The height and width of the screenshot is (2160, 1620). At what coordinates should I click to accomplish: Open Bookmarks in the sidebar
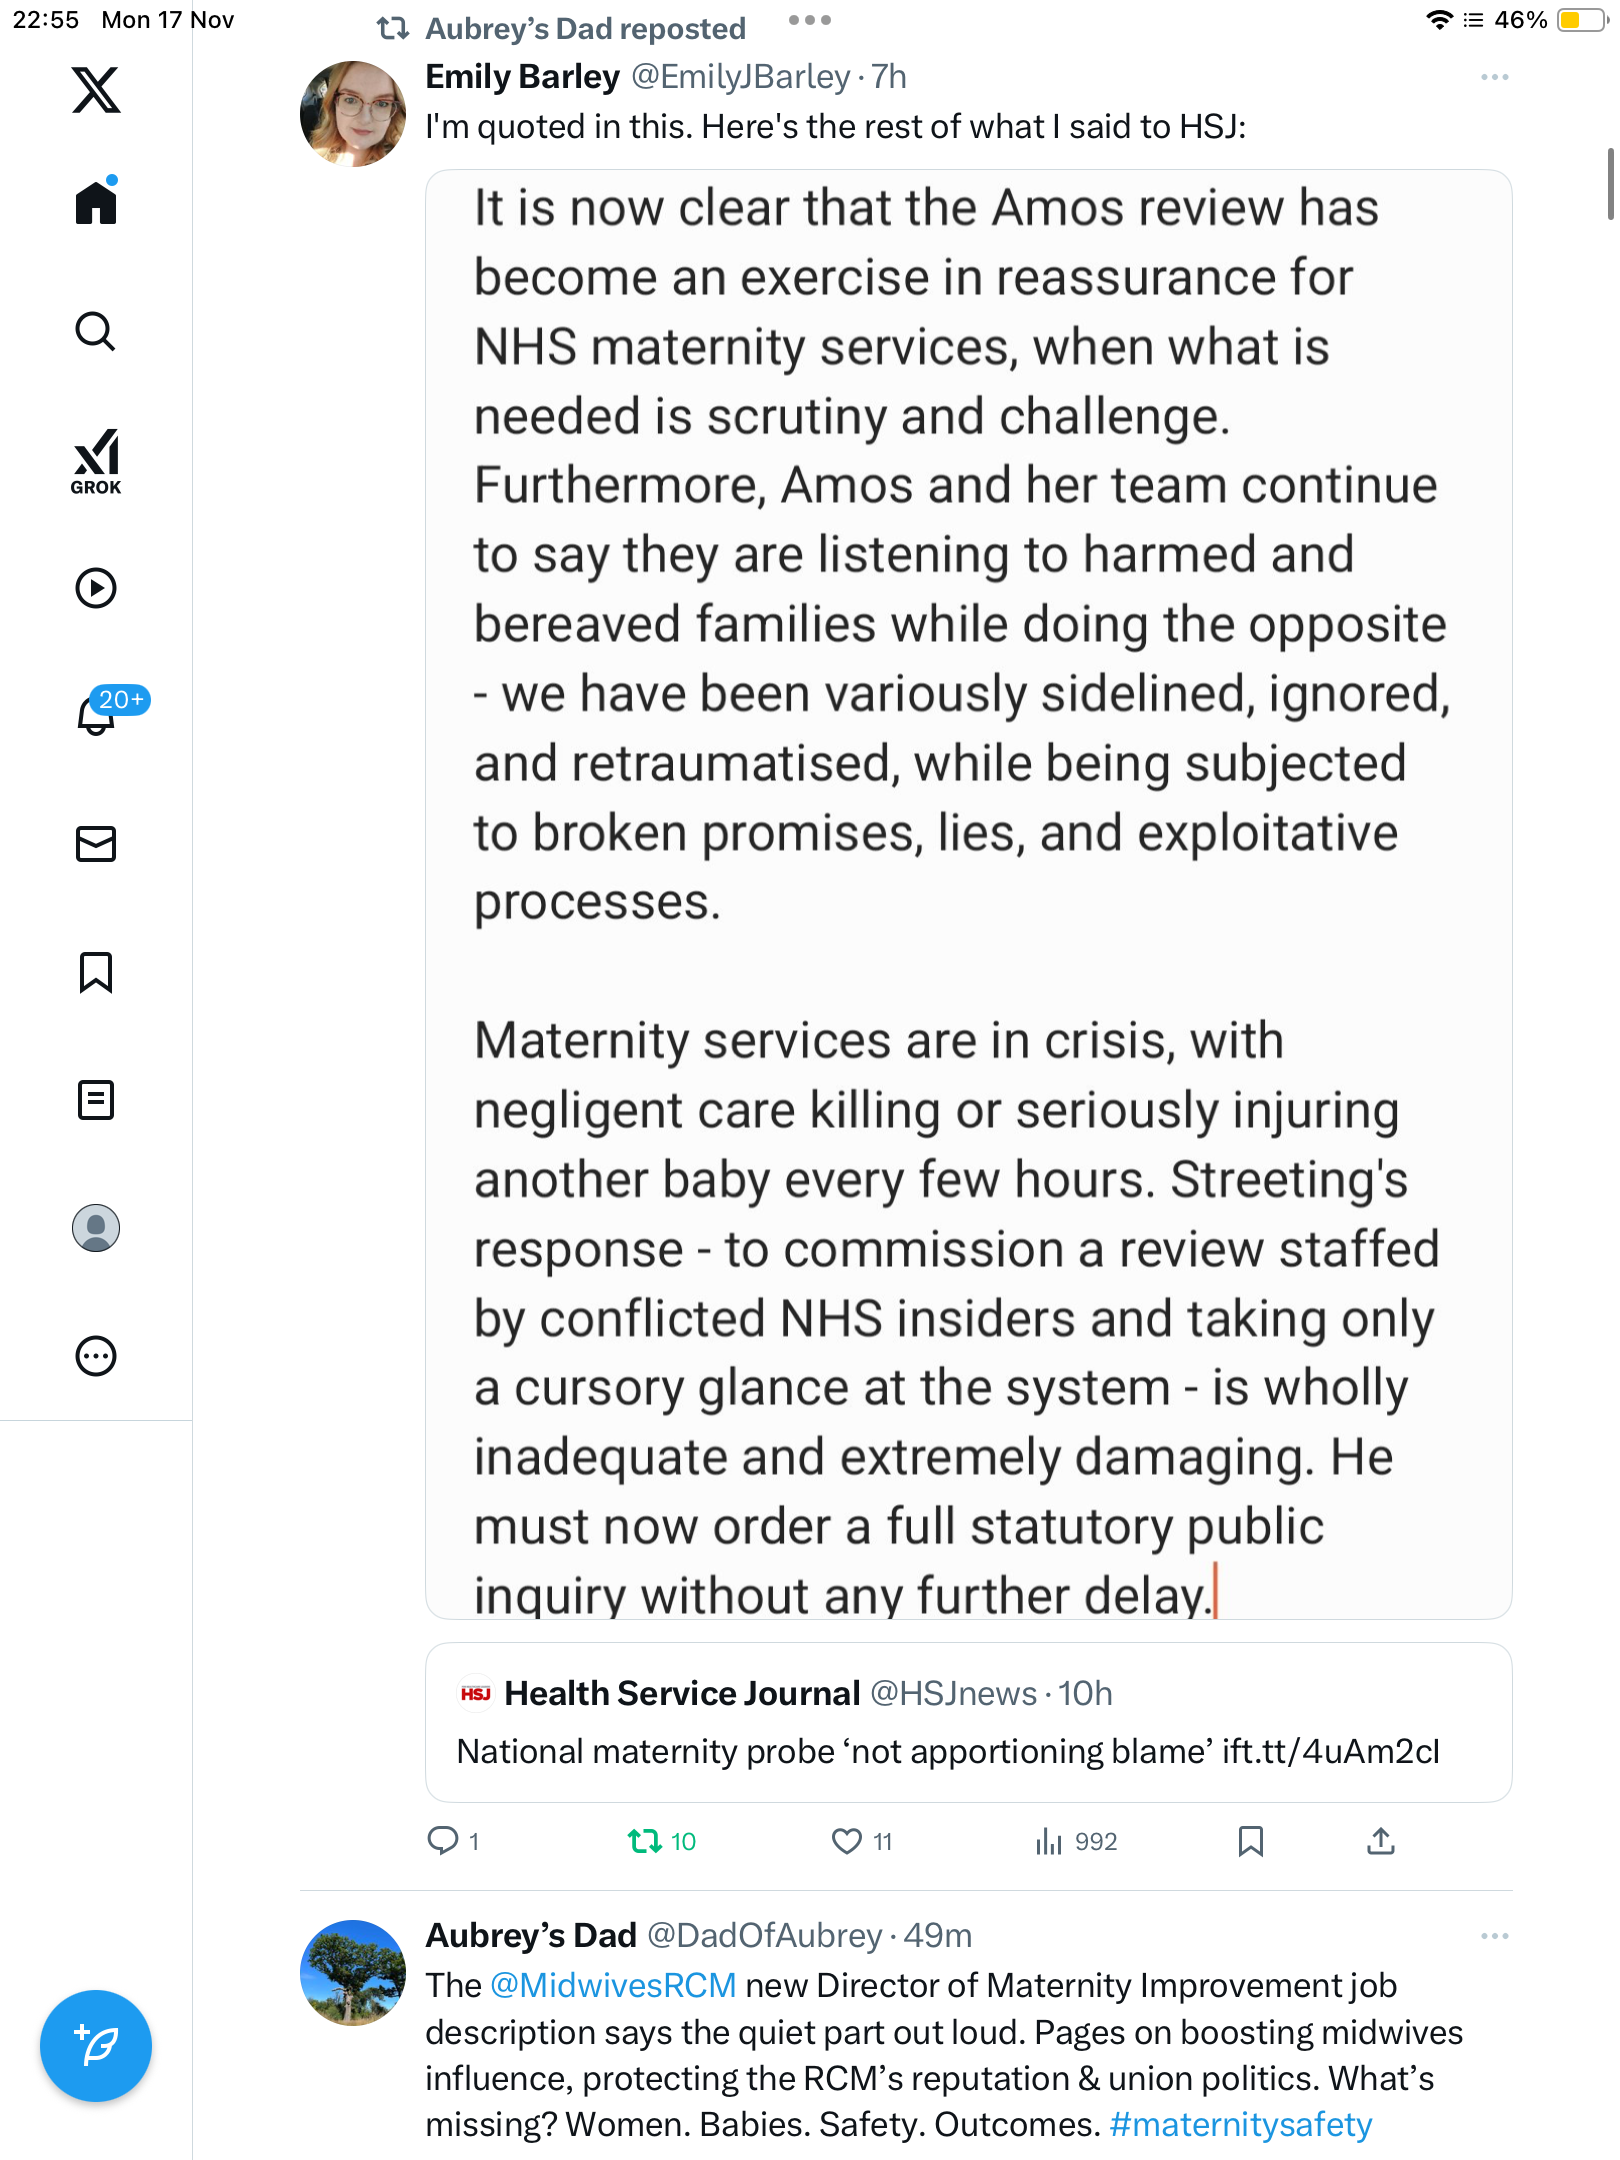[96, 972]
